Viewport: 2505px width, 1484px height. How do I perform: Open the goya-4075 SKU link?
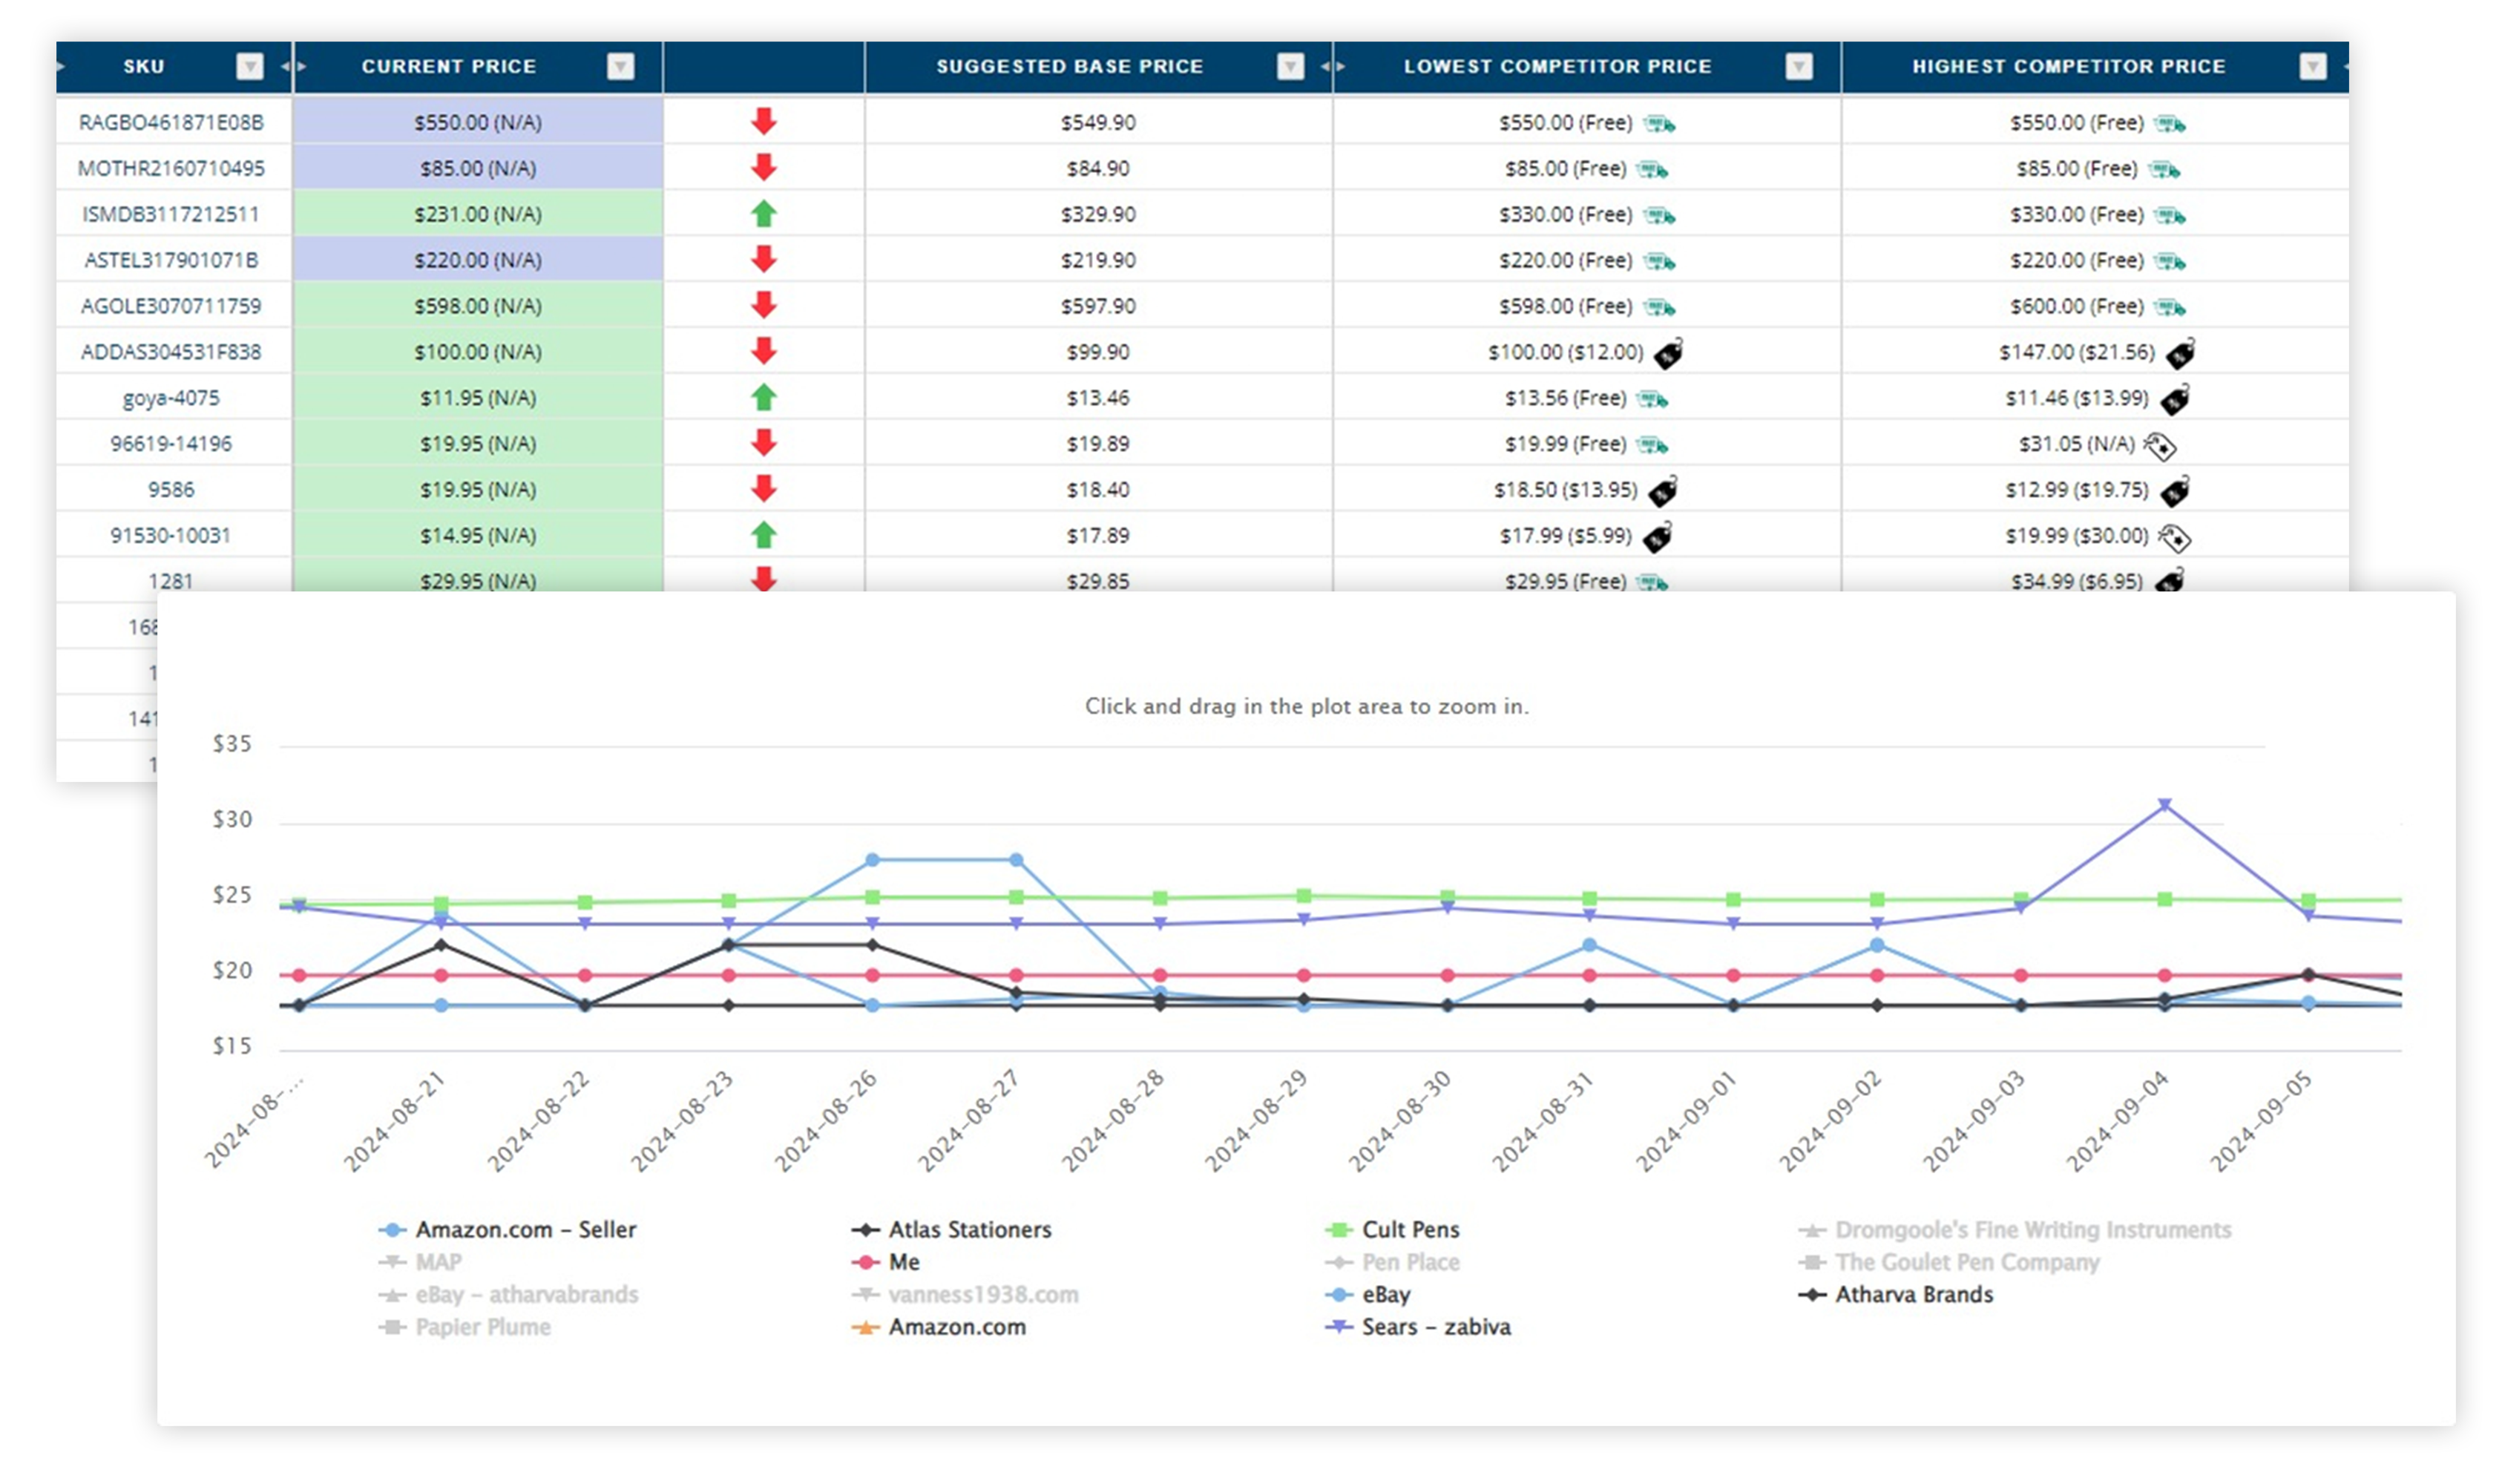(171, 398)
